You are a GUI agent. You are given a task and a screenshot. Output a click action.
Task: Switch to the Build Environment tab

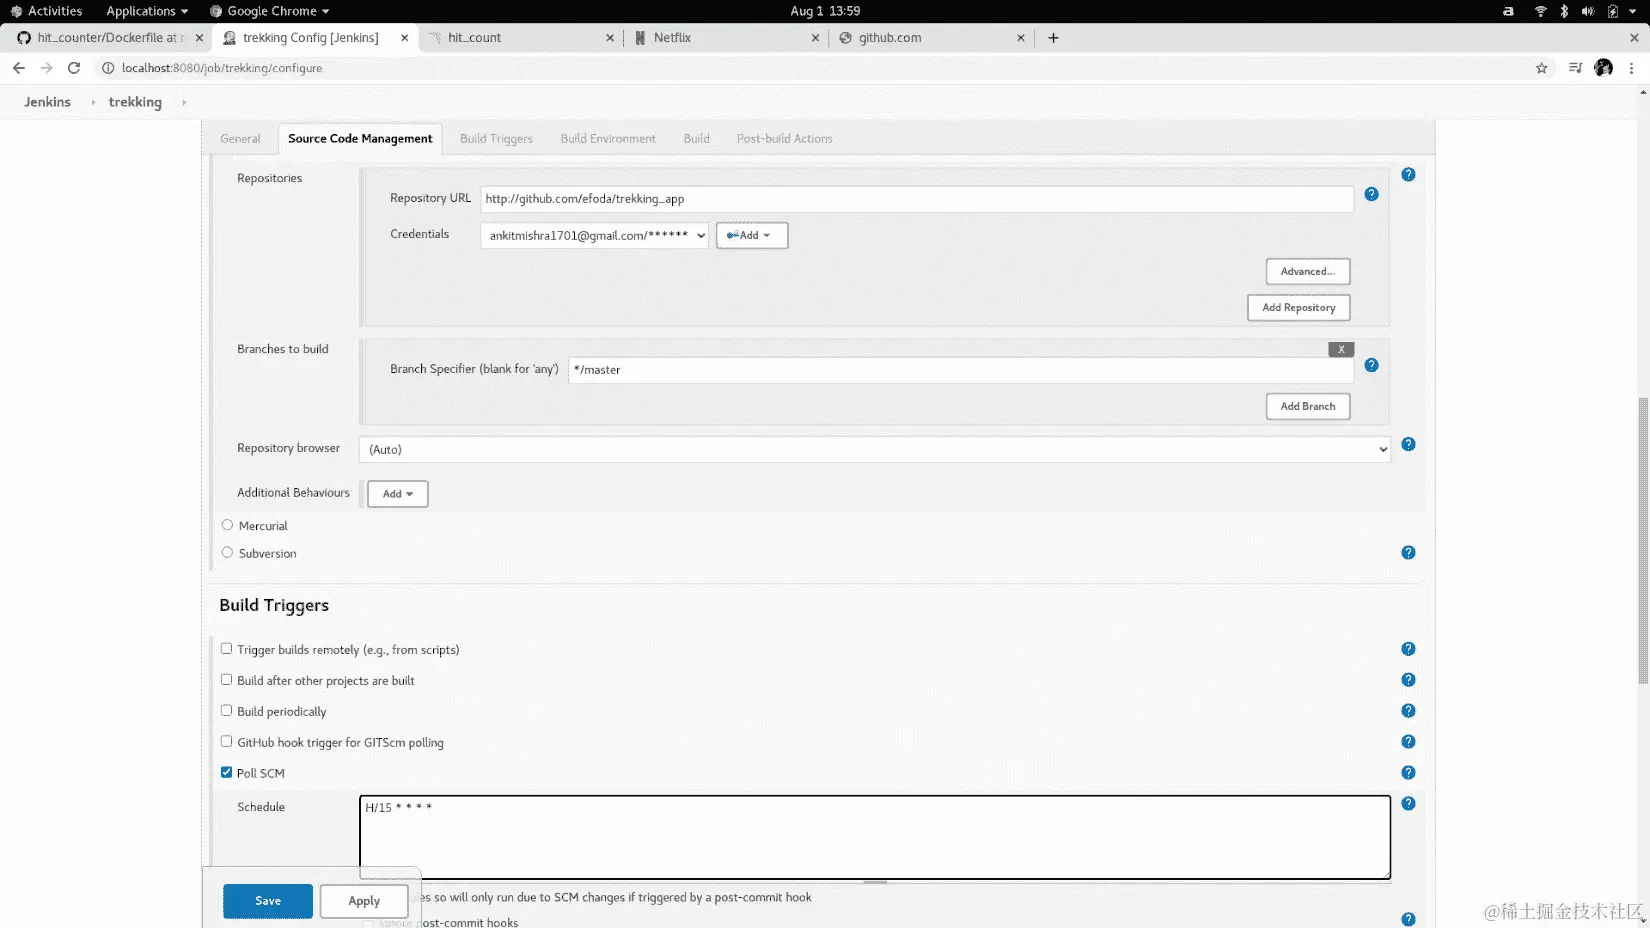[607, 138]
